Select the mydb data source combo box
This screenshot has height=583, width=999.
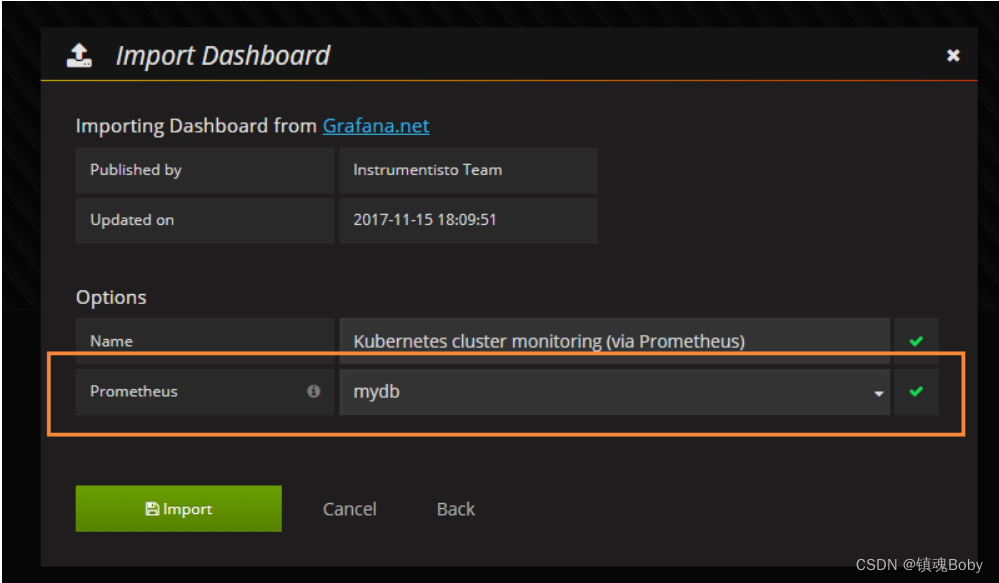(x=614, y=392)
